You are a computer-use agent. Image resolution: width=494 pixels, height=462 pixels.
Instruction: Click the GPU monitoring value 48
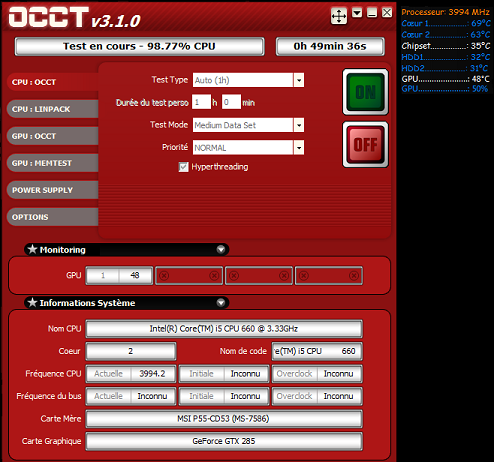click(x=135, y=275)
